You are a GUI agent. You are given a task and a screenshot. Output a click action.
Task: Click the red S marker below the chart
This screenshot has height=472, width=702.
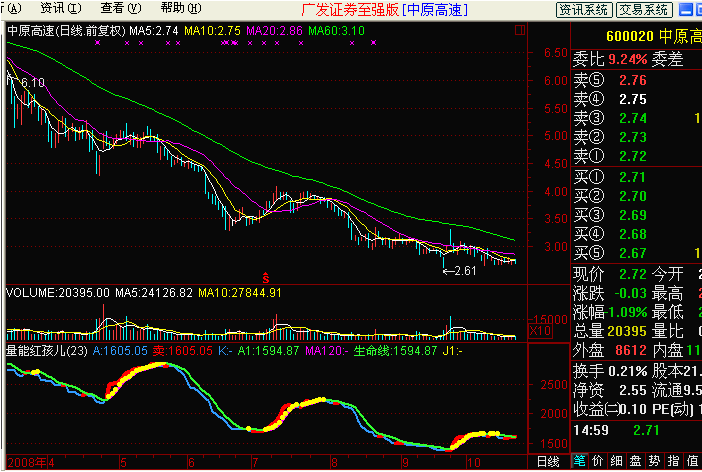click(266, 278)
